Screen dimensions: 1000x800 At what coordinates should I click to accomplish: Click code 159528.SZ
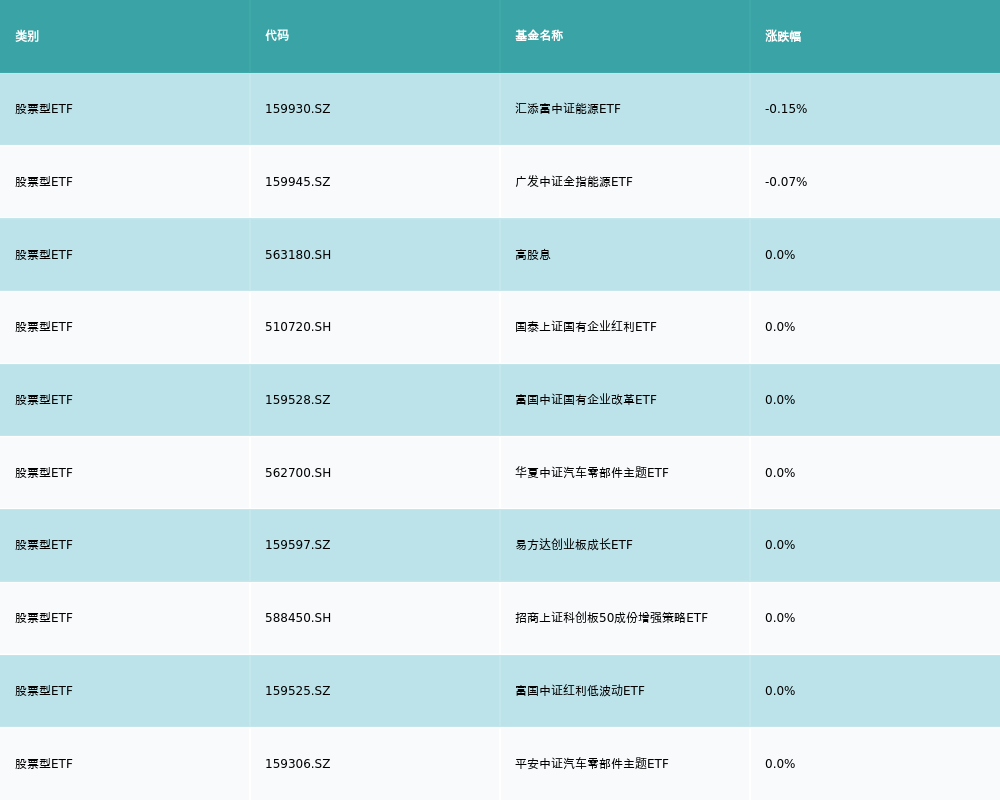pos(297,400)
